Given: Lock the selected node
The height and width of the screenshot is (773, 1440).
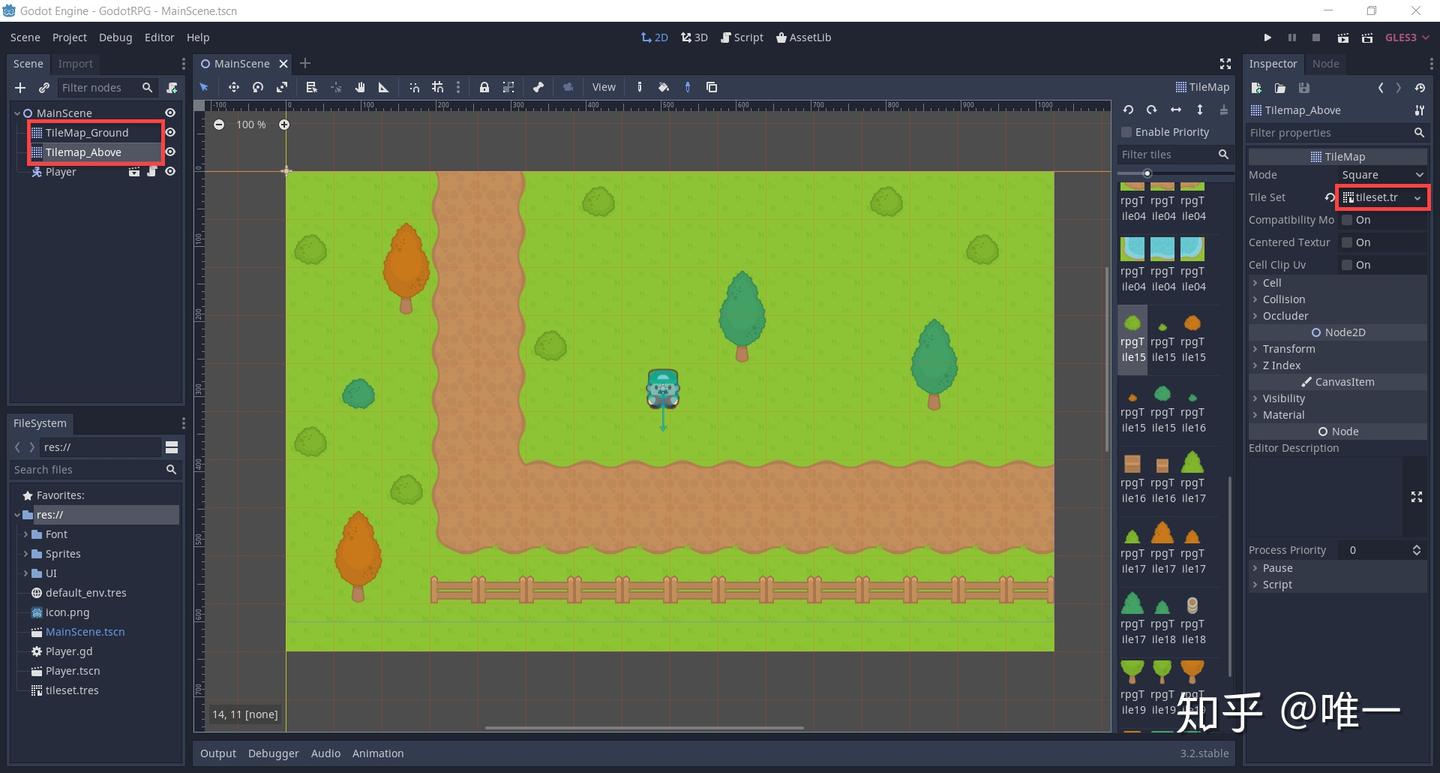Looking at the screenshot, I should click(x=485, y=87).
